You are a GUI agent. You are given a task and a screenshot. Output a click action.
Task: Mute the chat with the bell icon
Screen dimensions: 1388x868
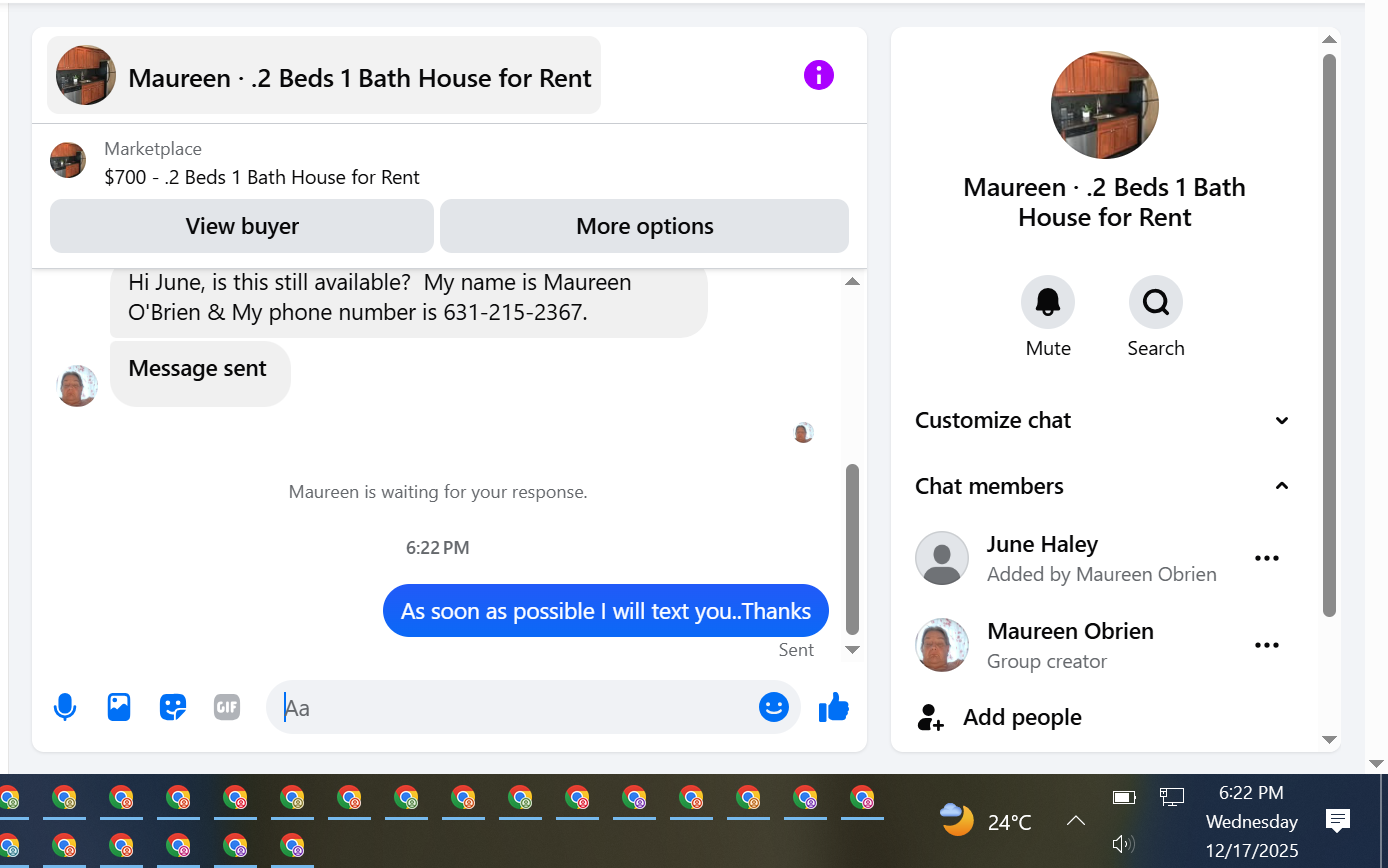pos(1048,302)
